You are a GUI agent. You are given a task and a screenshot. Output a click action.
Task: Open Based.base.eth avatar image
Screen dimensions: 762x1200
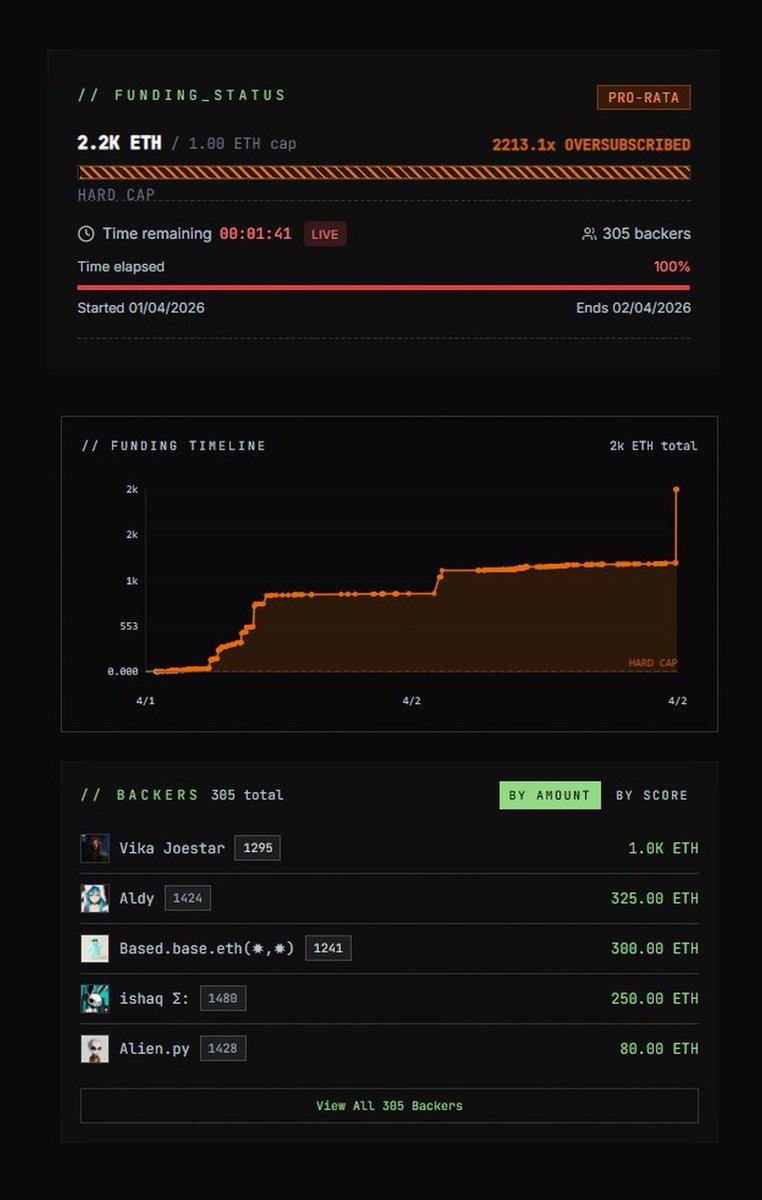pyautogui.click(x=95, y=948)
